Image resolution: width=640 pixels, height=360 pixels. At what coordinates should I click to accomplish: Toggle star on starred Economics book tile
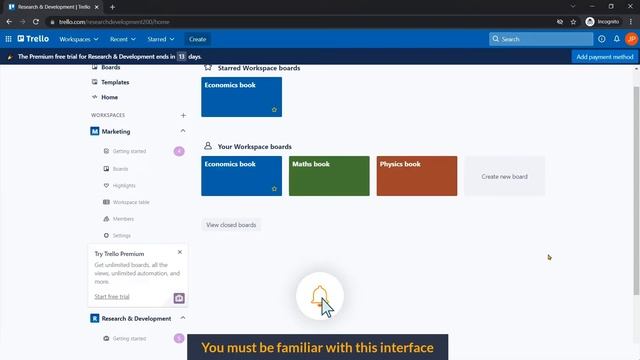click(x=274, y=109)
